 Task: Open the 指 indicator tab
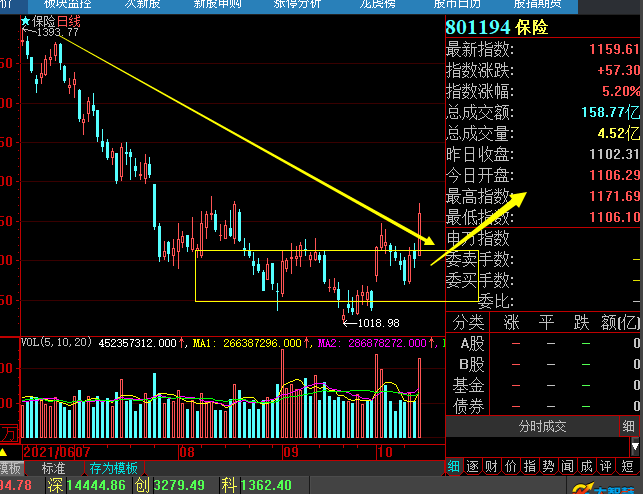point(529,467)
